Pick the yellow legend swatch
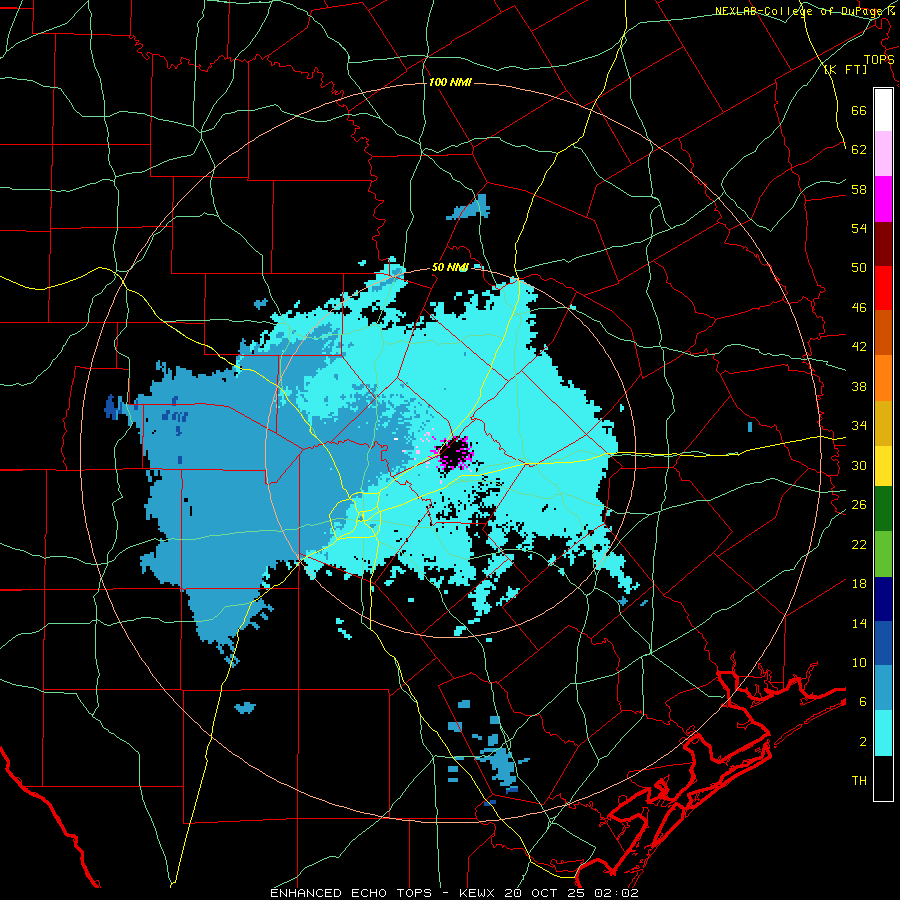 click(x=883, y=466)
